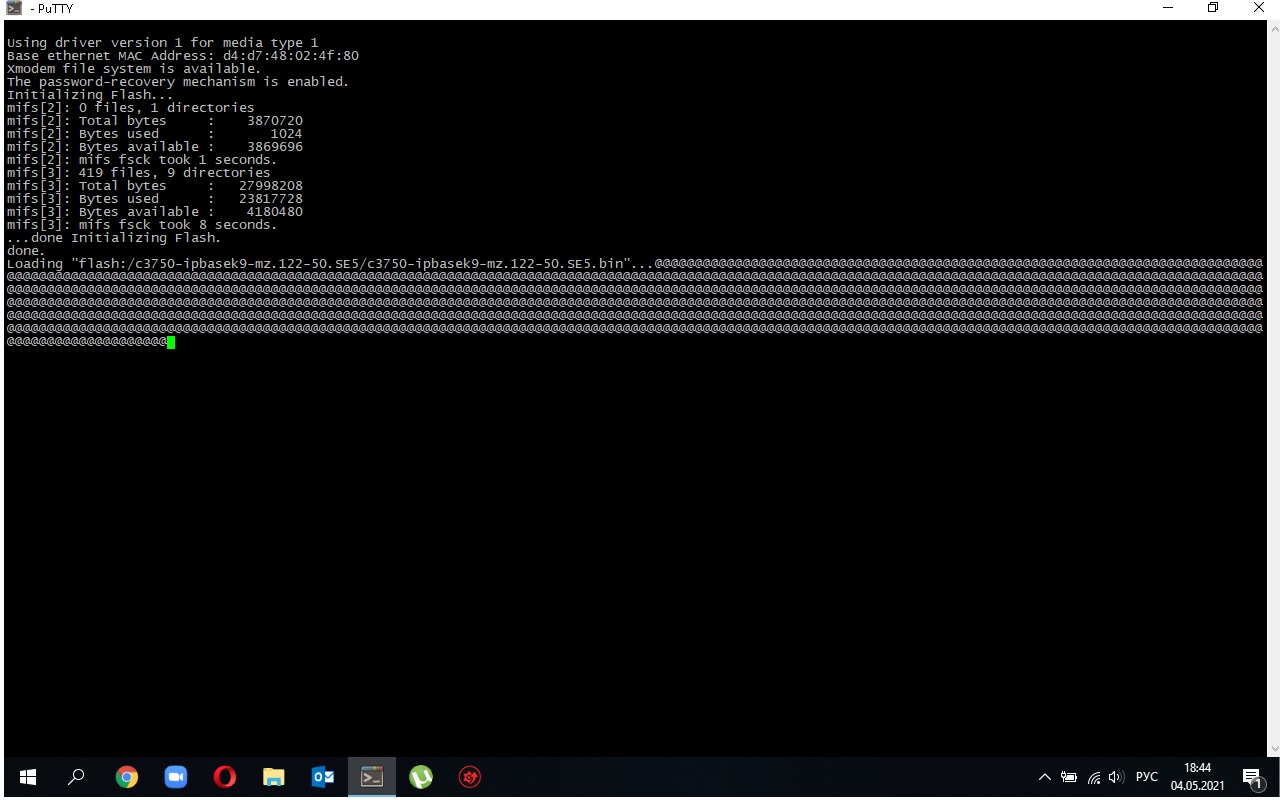Viewport: 1280px width, 800px height.
Task: Click the 'Base ethernet MAC Address' line
Action: point(182,56)
